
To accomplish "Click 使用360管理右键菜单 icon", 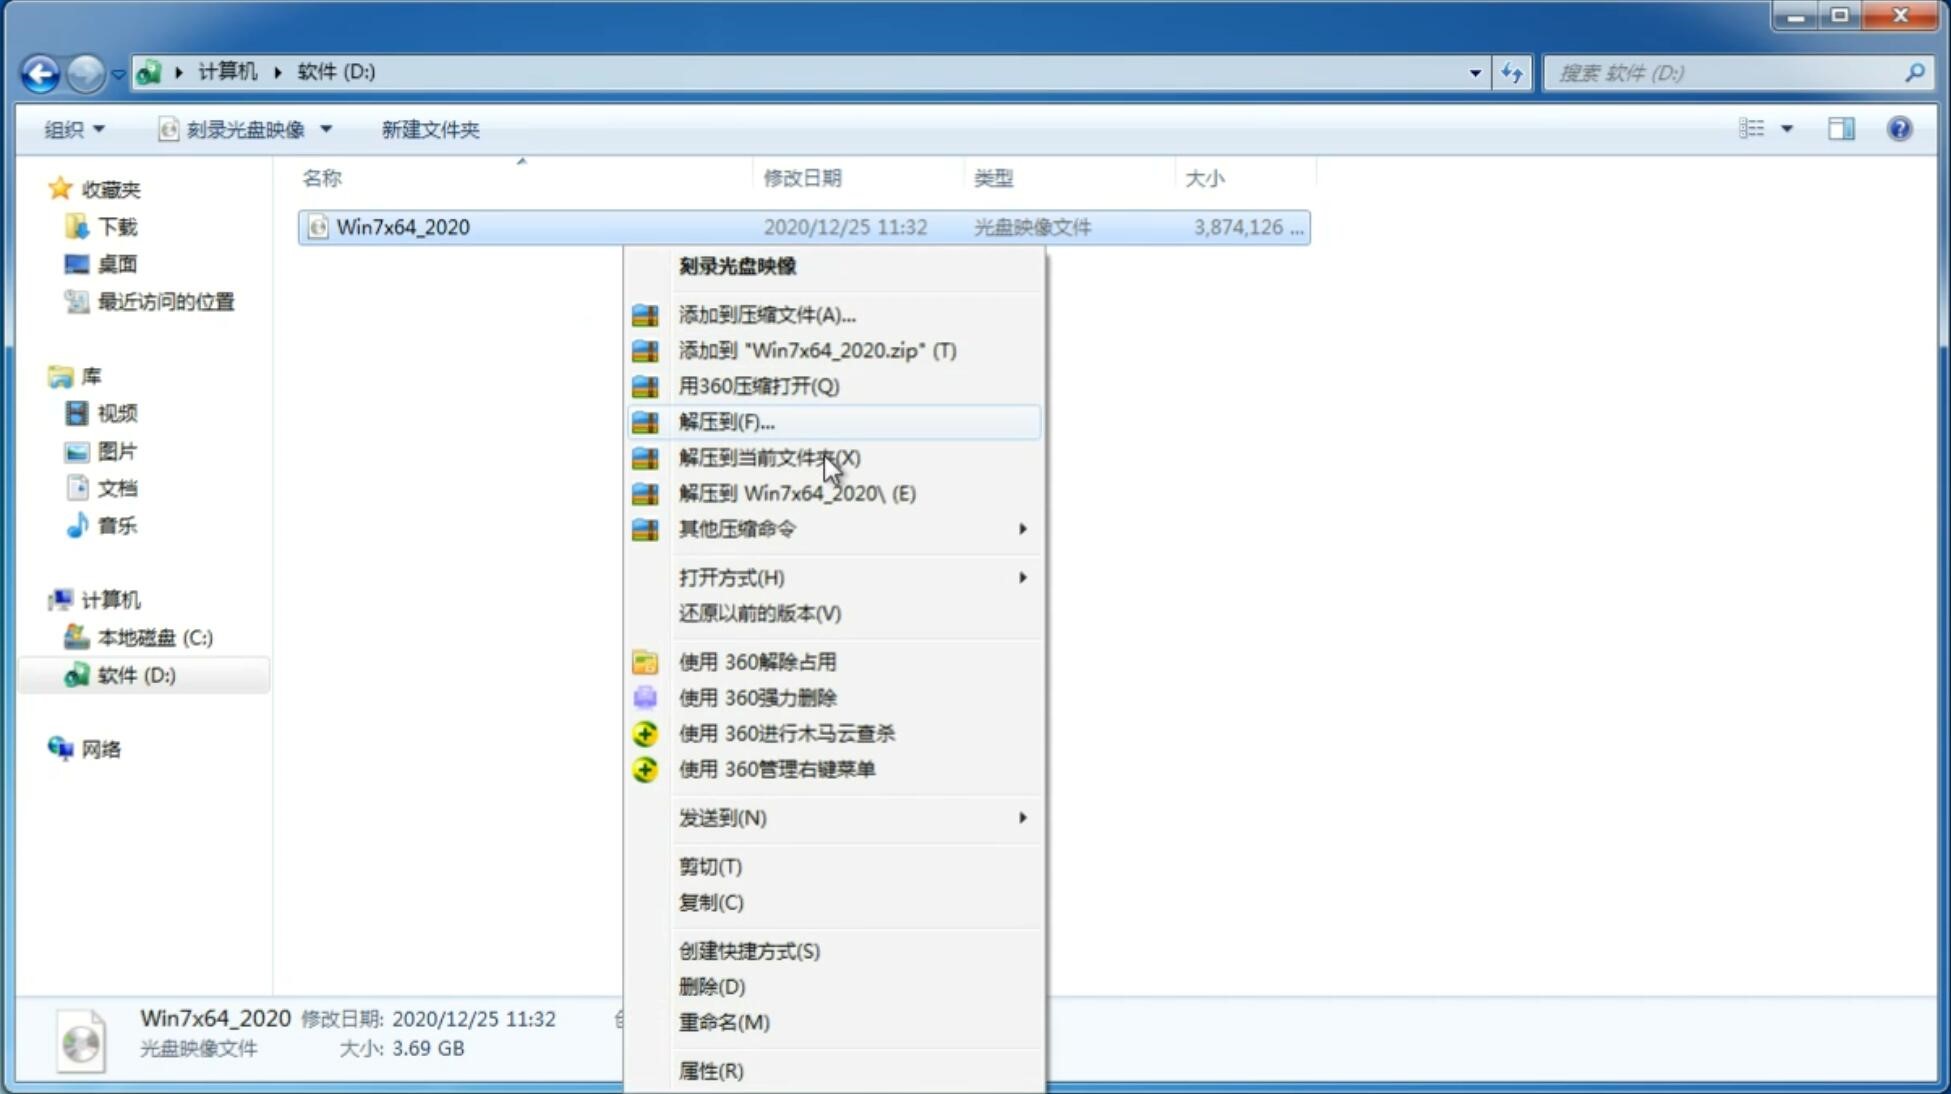I will pyautogui.click(x=647, y=768).
